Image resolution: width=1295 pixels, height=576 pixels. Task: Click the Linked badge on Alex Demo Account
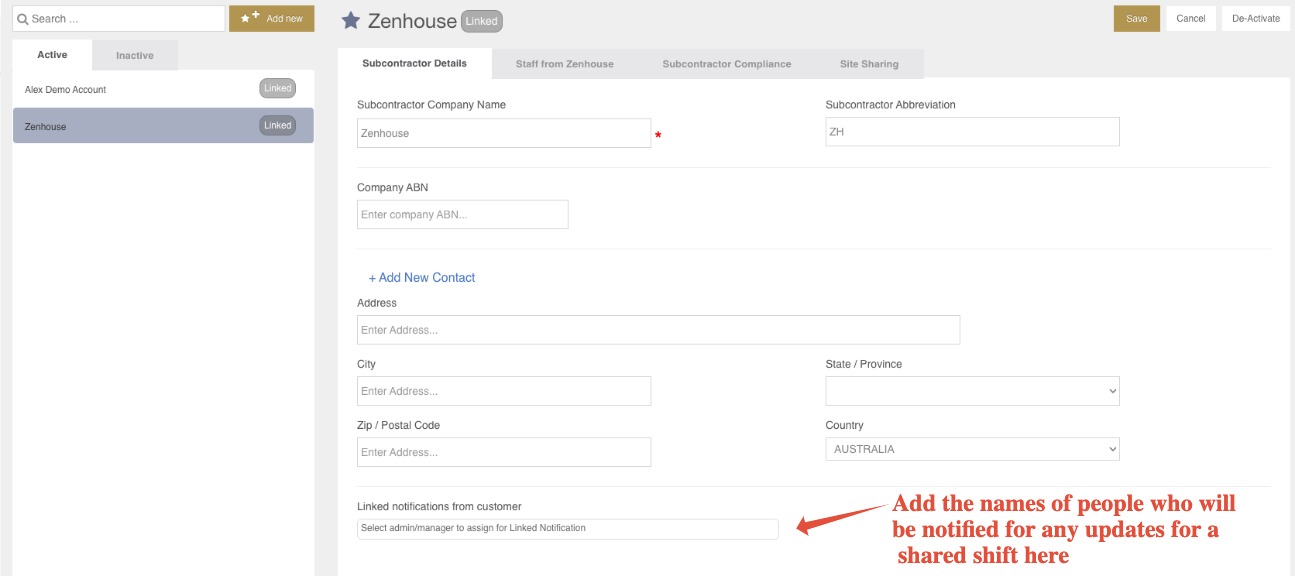click(x=278, y=88)
